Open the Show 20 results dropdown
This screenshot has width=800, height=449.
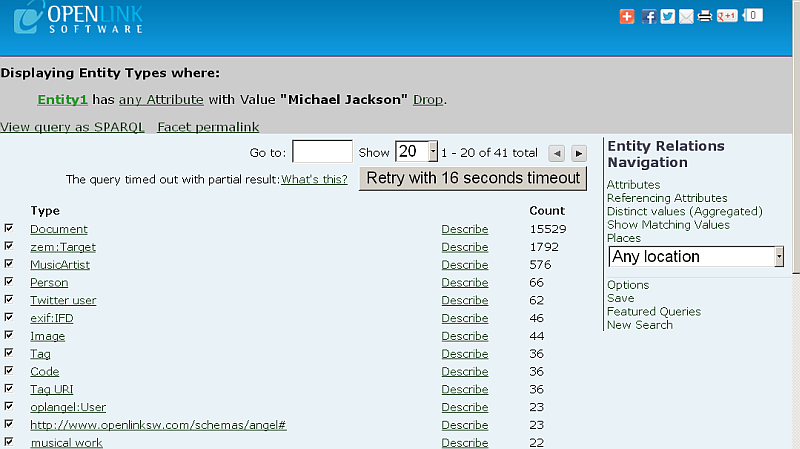pyautogui.click(x=416, y=152)
